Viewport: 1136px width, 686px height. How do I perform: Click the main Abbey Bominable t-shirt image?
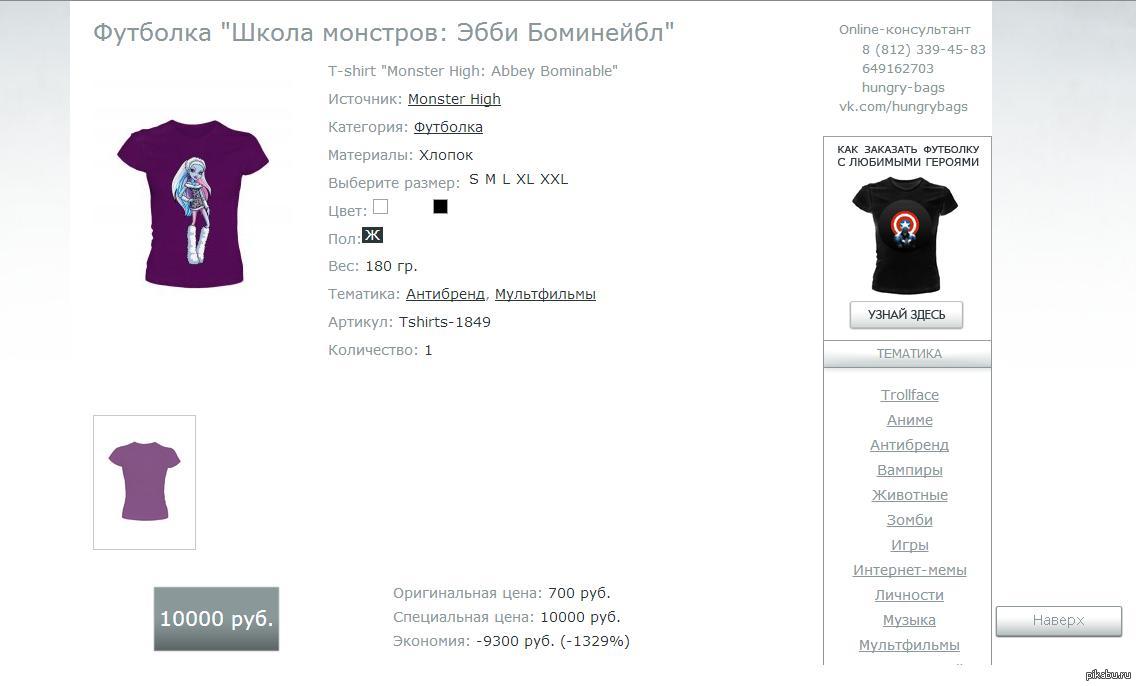193,204
